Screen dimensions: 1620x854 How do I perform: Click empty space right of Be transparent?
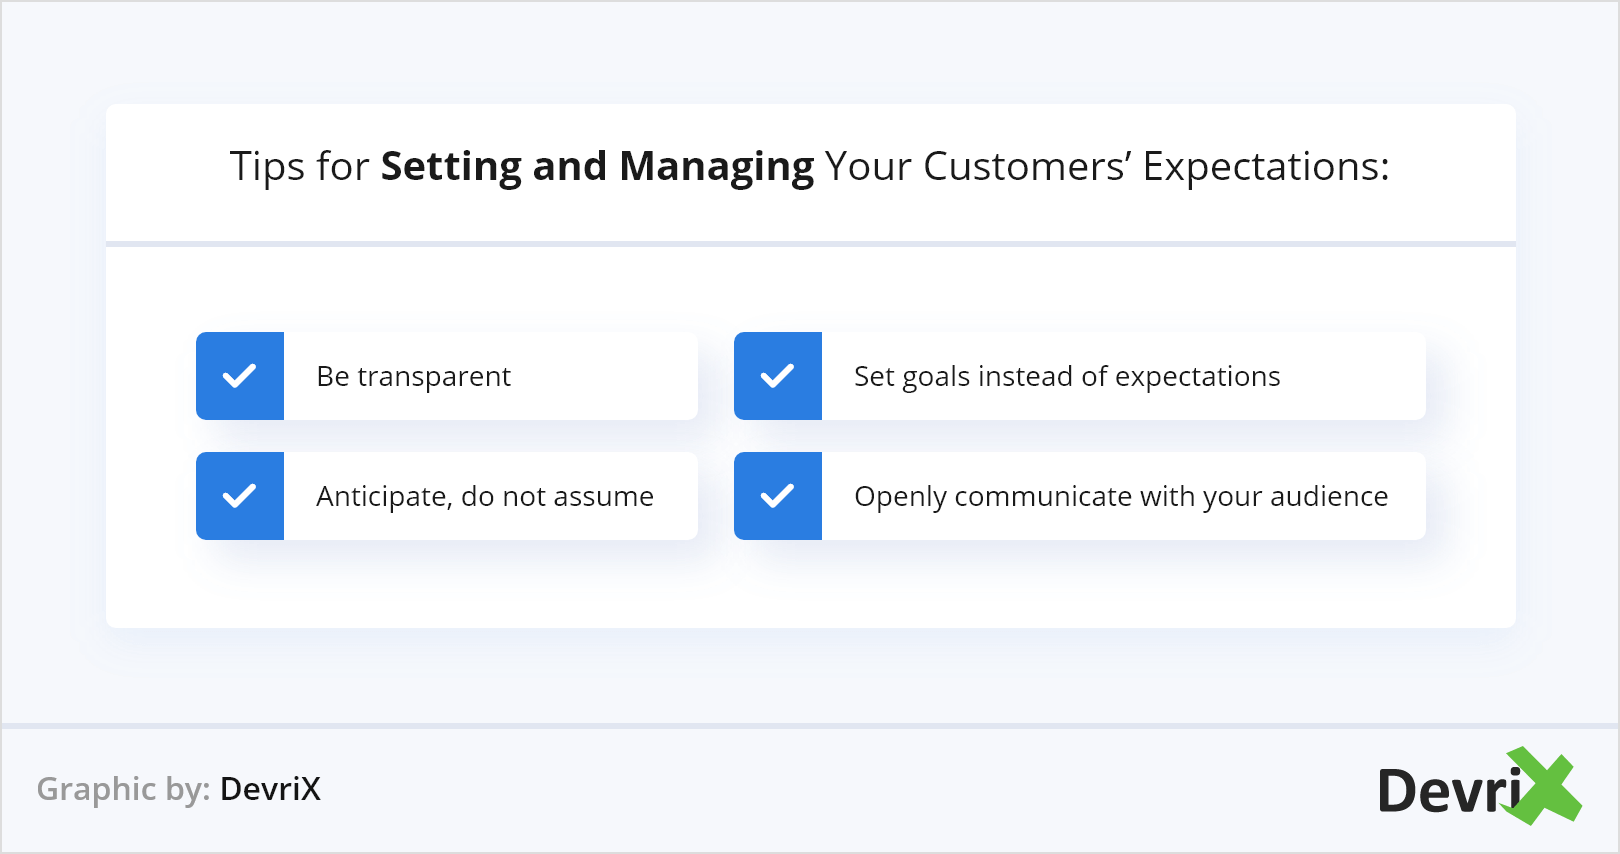[x=610, y=377]
